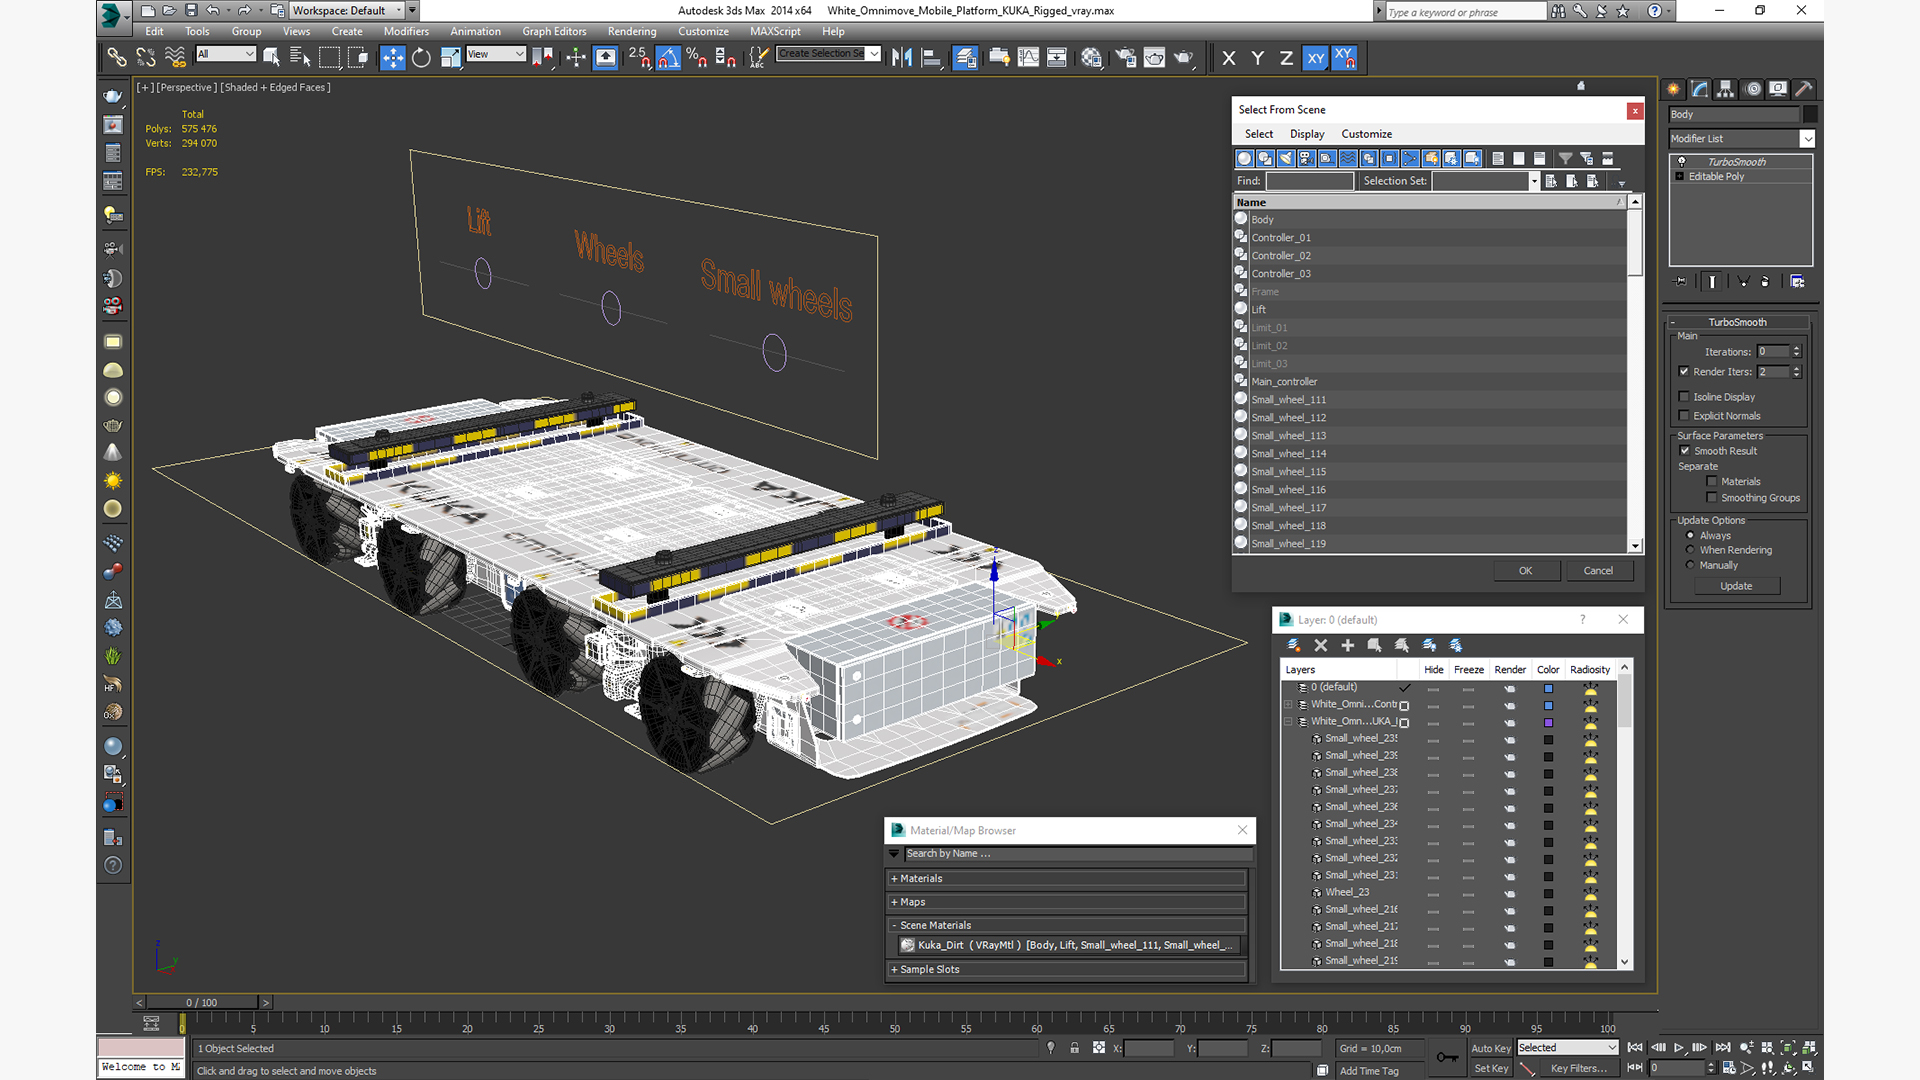1920x1080 pixels.
Task: Click the Unlink Selection tool
Action: 146,58
